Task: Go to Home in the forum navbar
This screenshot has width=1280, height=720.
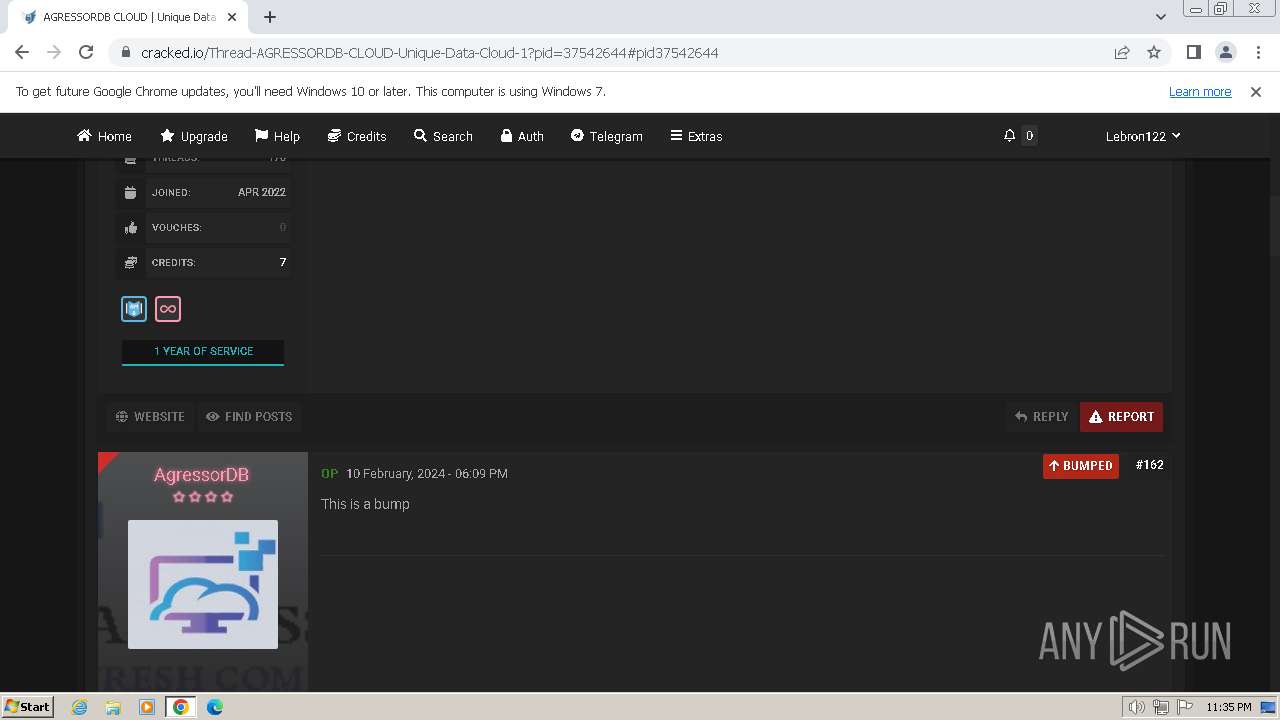Action: pyautogui.click(x=104, y=136)
